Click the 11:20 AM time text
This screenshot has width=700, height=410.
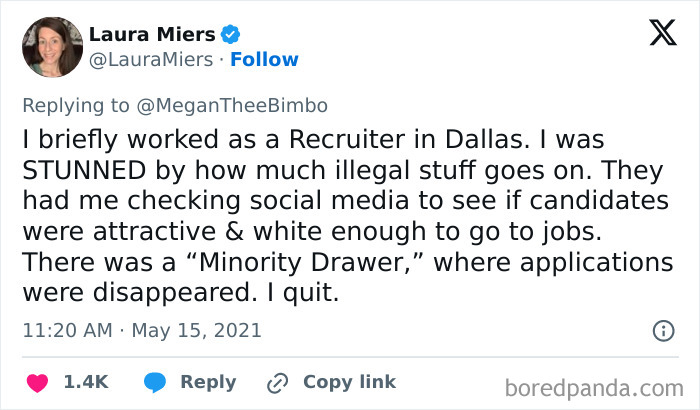pyautogui.click(x=65, y=330)
